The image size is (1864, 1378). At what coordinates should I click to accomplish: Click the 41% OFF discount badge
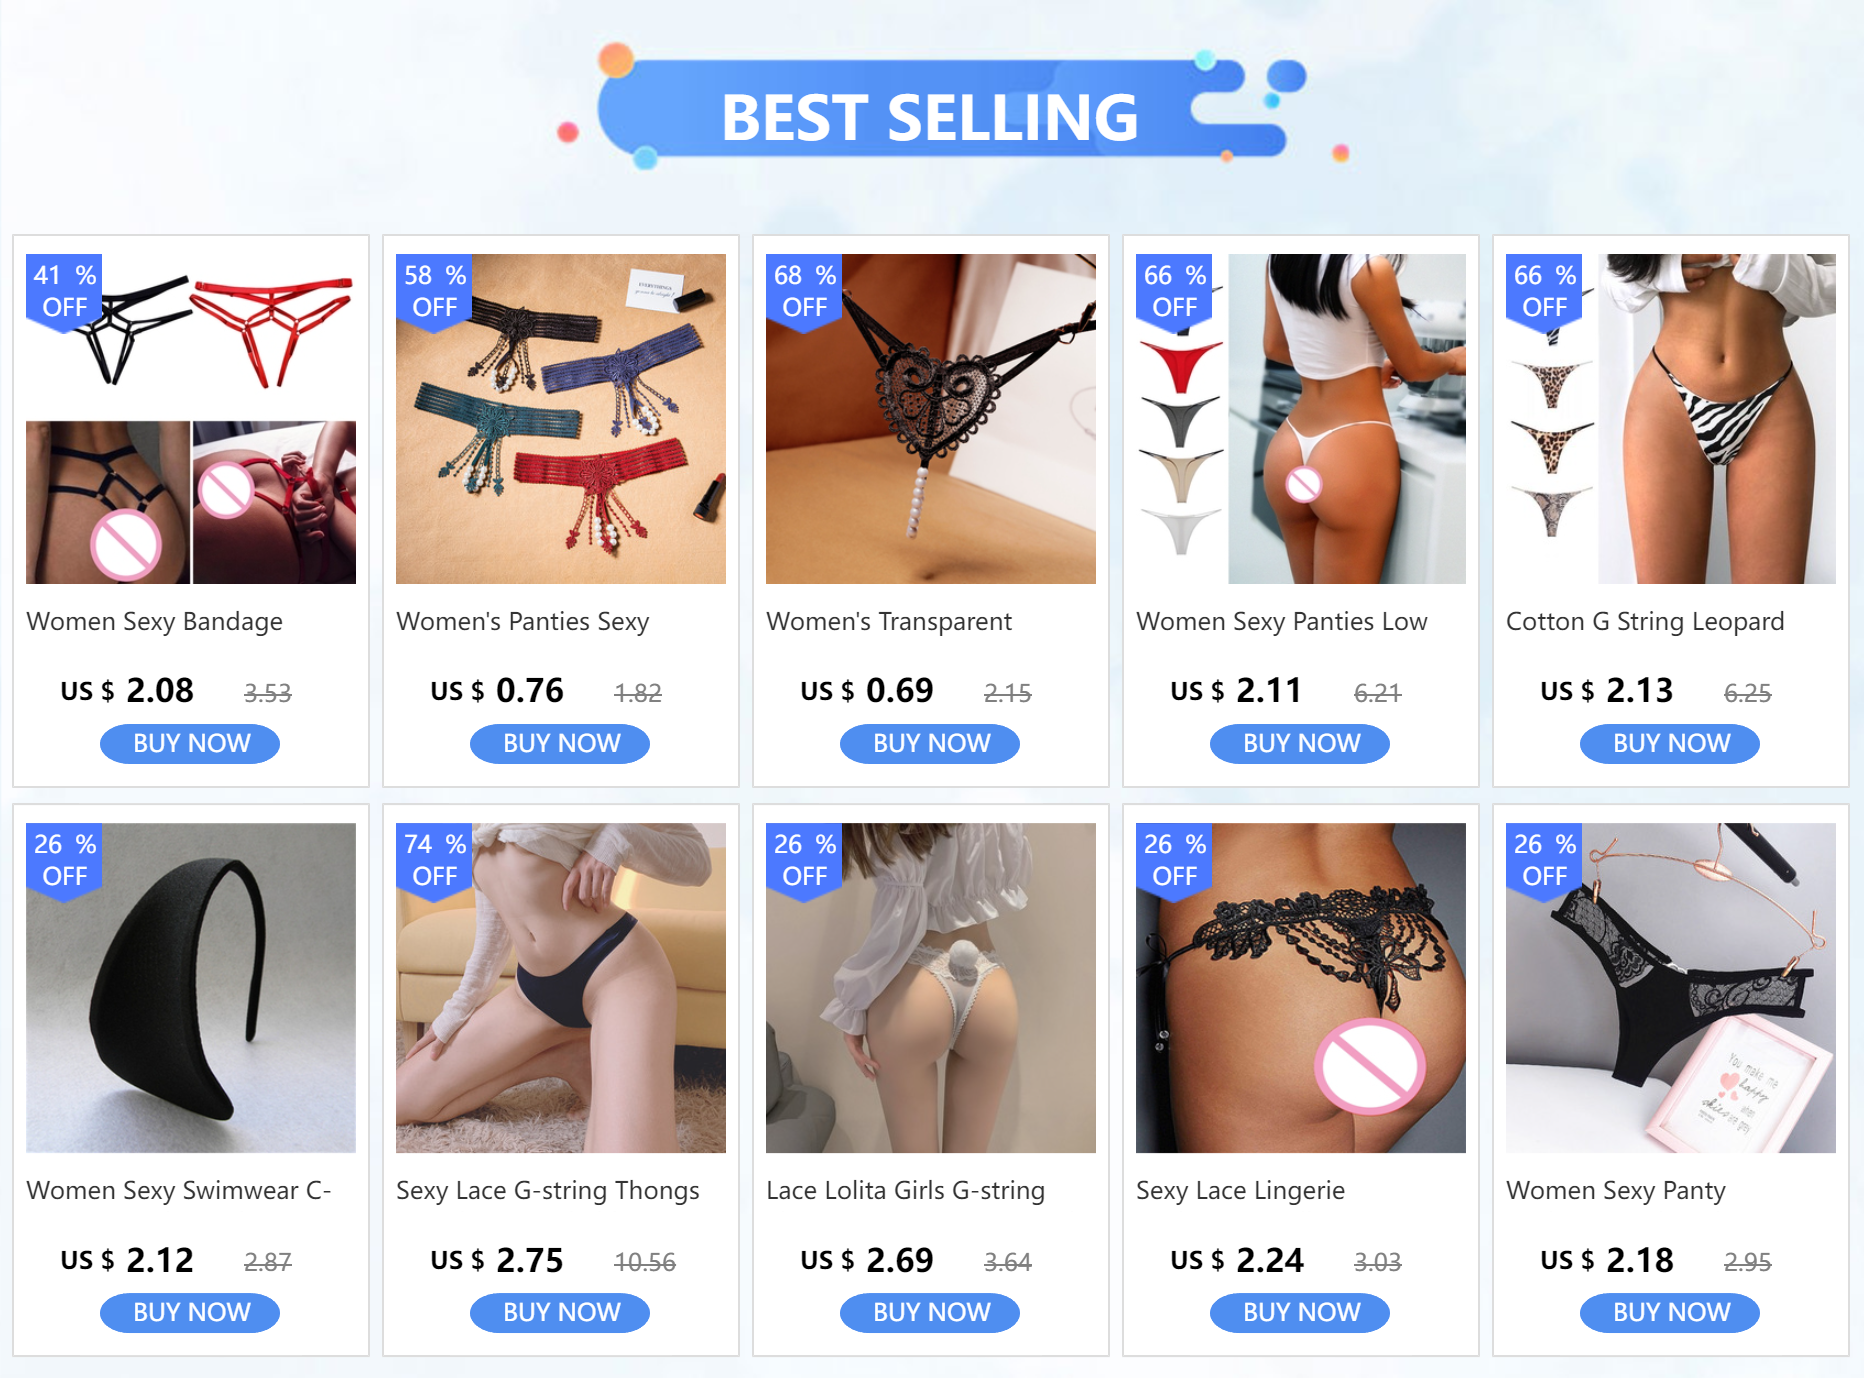pyautogui.click(x=64, y=291)
